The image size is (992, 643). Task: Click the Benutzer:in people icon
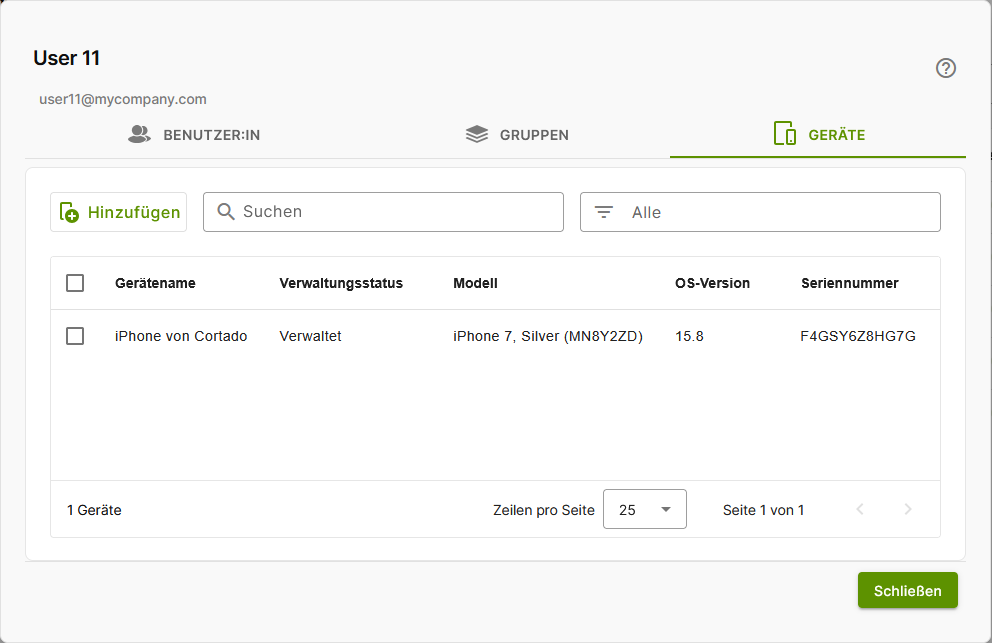[139, 134]
